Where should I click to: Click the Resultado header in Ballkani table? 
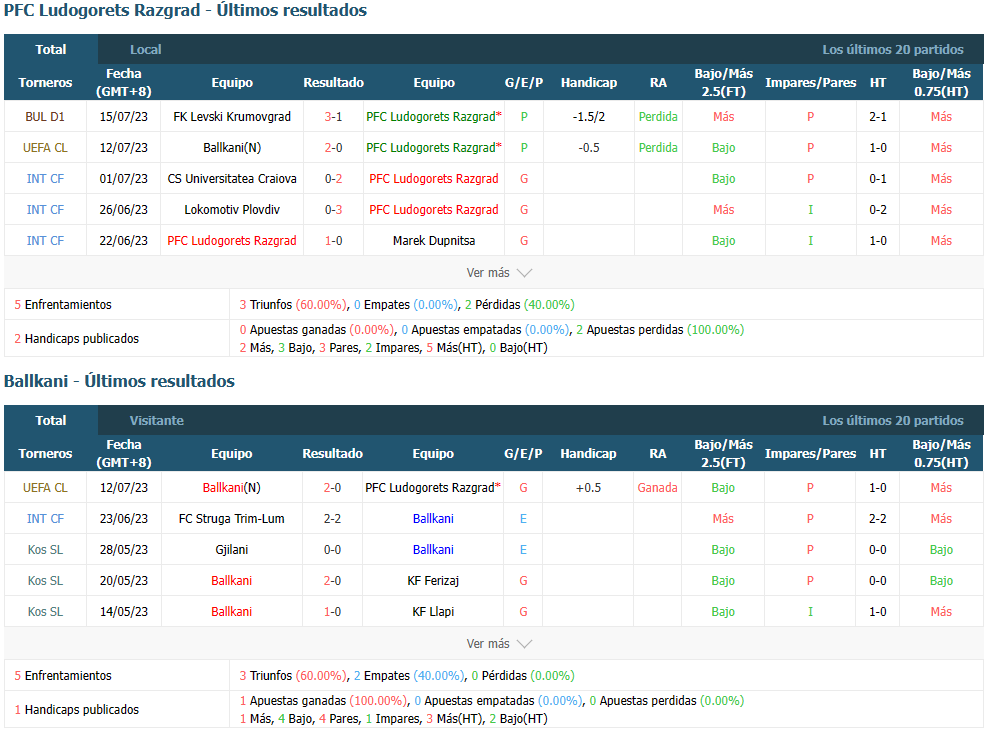[332, 454]
